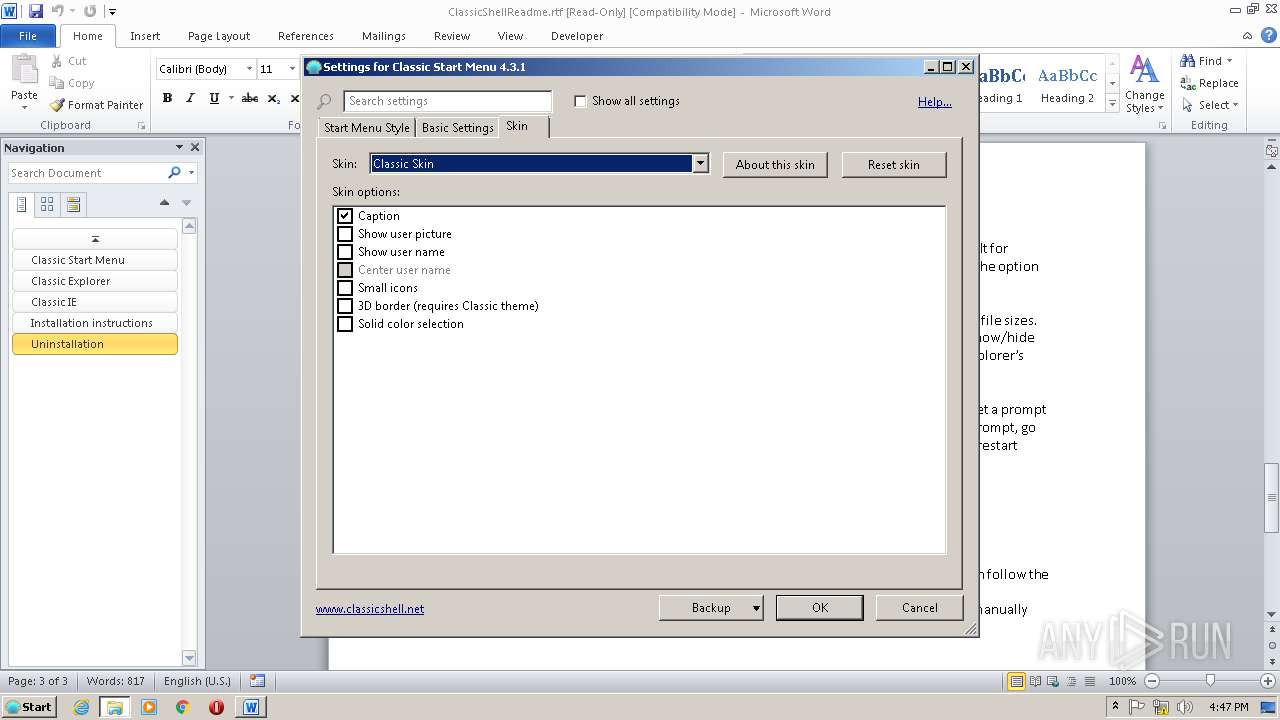
Task: Open the File tab in Word
Action: (x=28, y=36)
